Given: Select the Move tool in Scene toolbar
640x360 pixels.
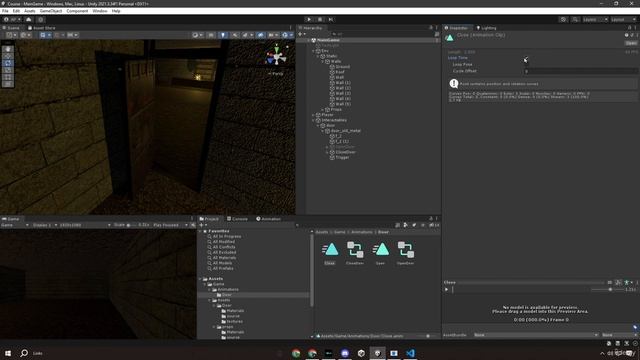Looking at the screenshot, I should 8,56.
